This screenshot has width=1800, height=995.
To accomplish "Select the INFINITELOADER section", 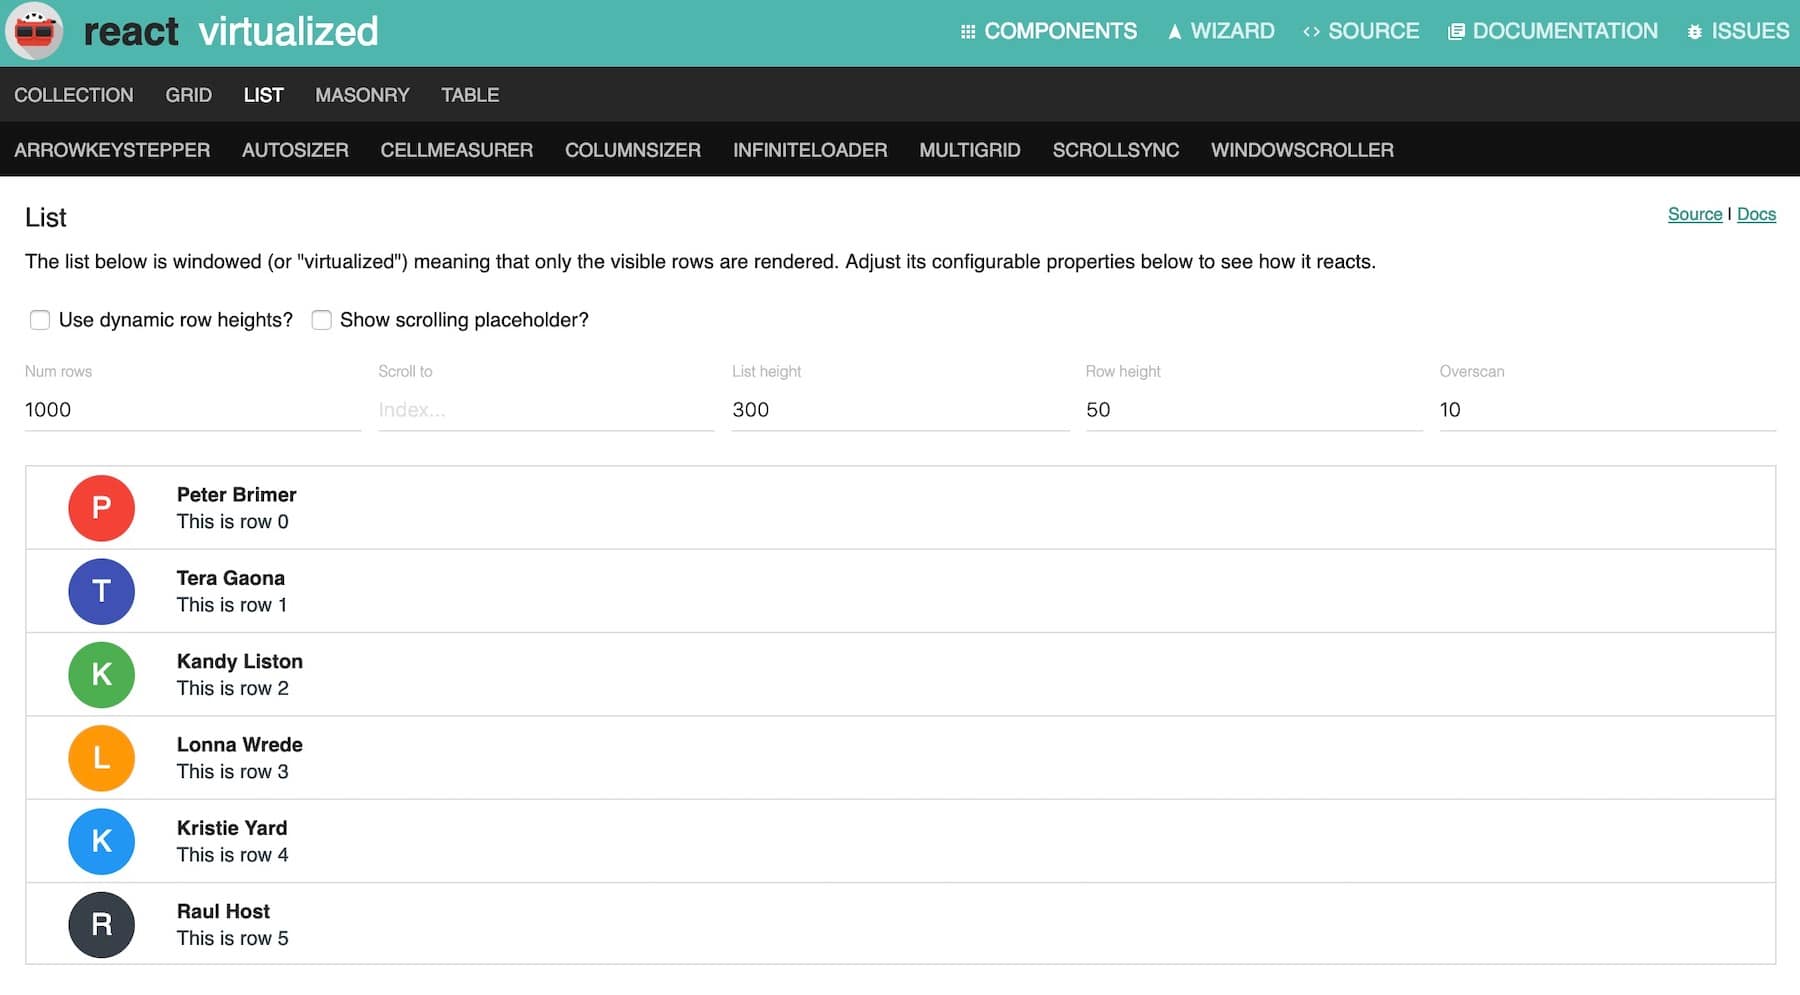I will point(810,150).
